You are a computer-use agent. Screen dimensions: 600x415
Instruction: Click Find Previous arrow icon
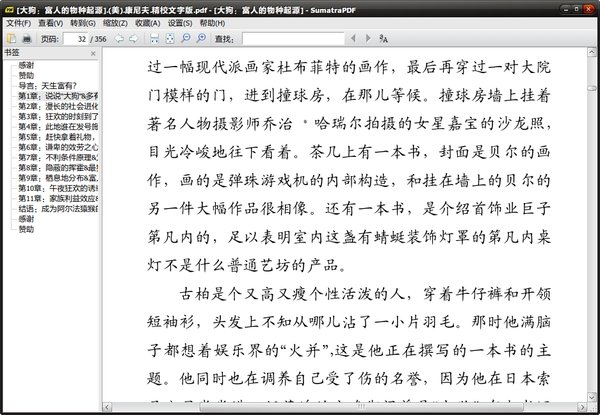coord(353,38)
